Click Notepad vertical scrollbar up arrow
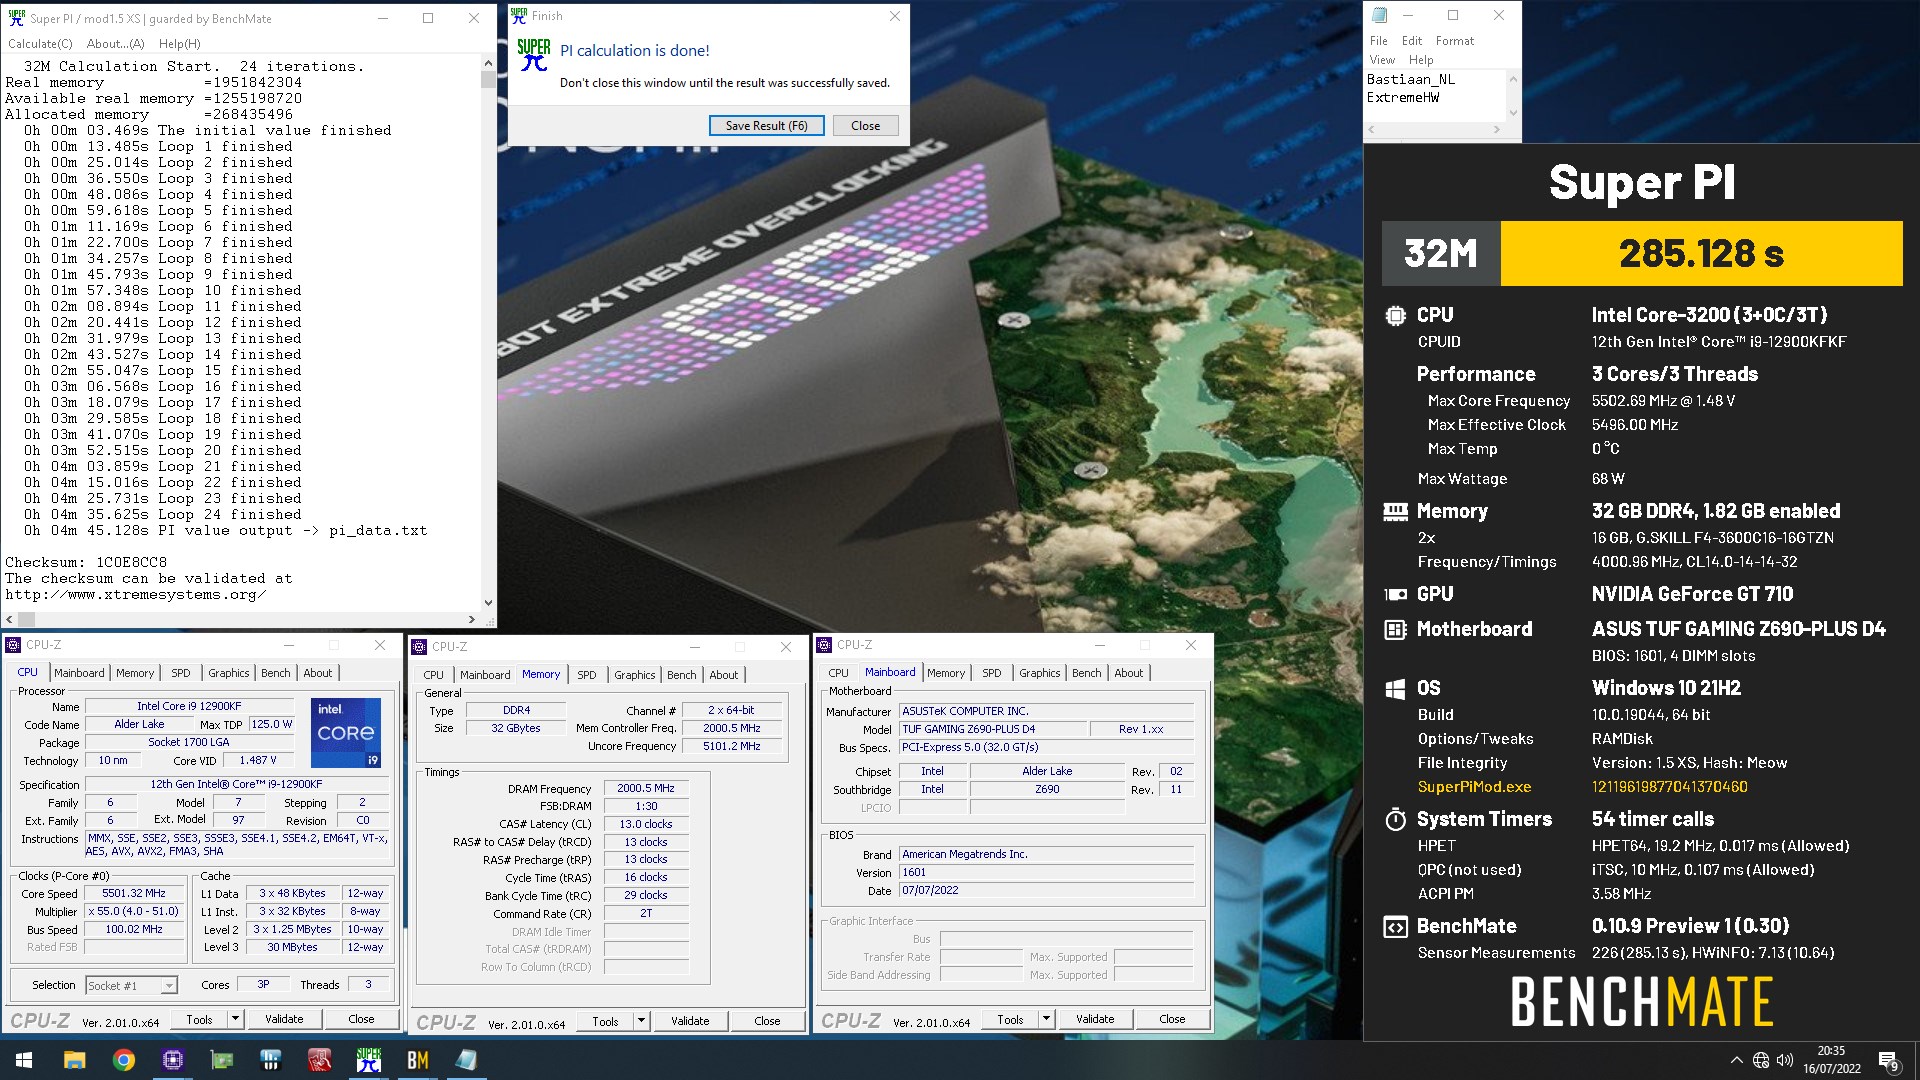The image size is (1920, 1080). point(1513,79)
